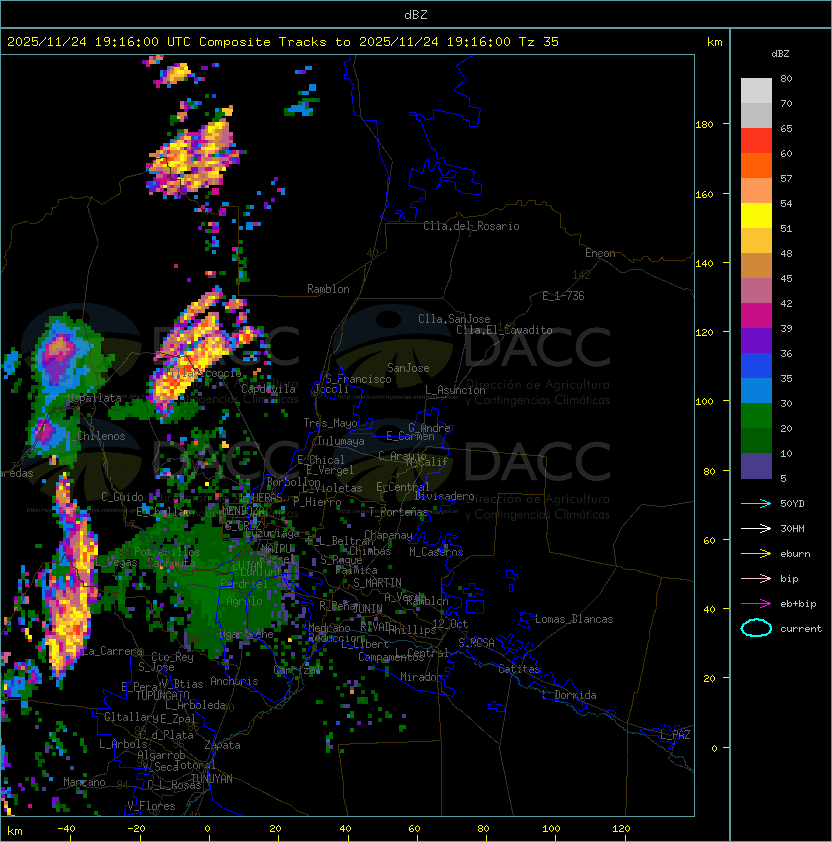Click the 'L_PAZ' map label
Viewport: 832px width, 842px height.
[675, 735]
